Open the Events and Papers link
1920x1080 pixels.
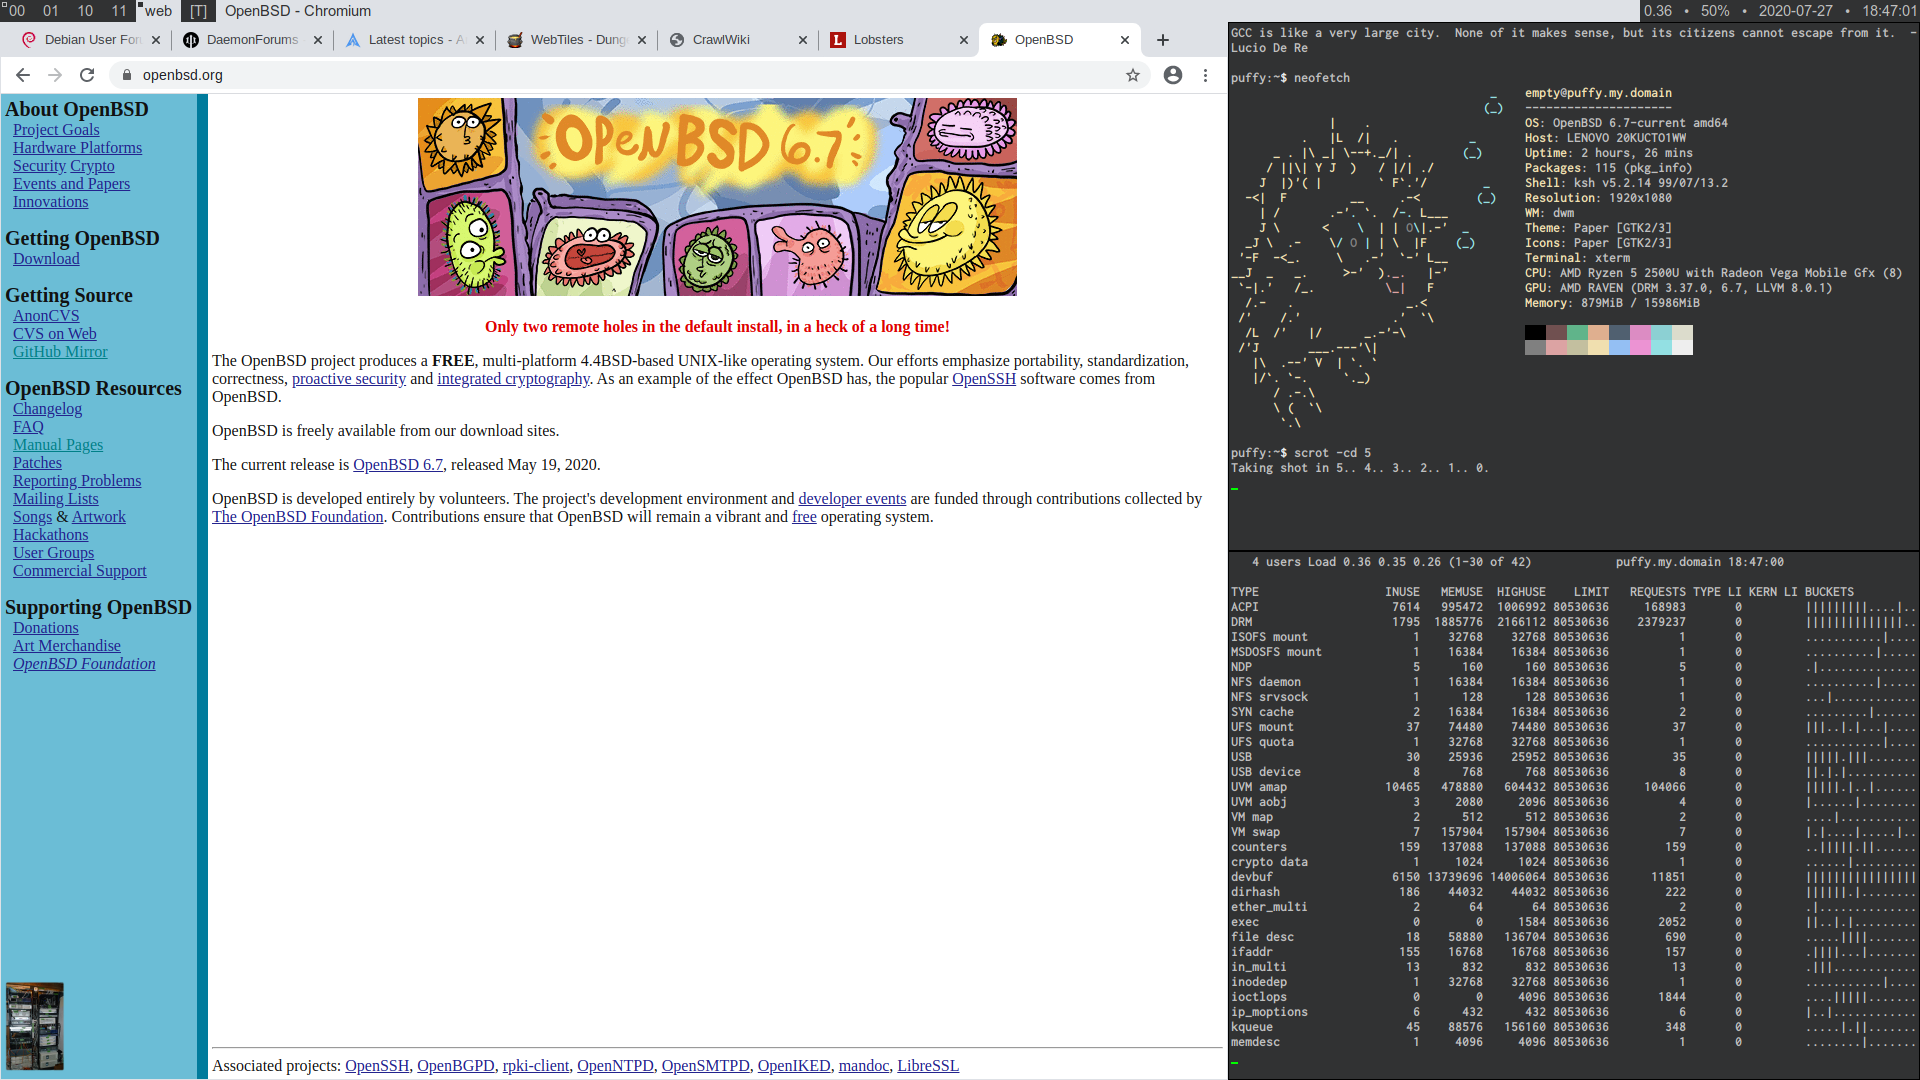pos(71,184)
